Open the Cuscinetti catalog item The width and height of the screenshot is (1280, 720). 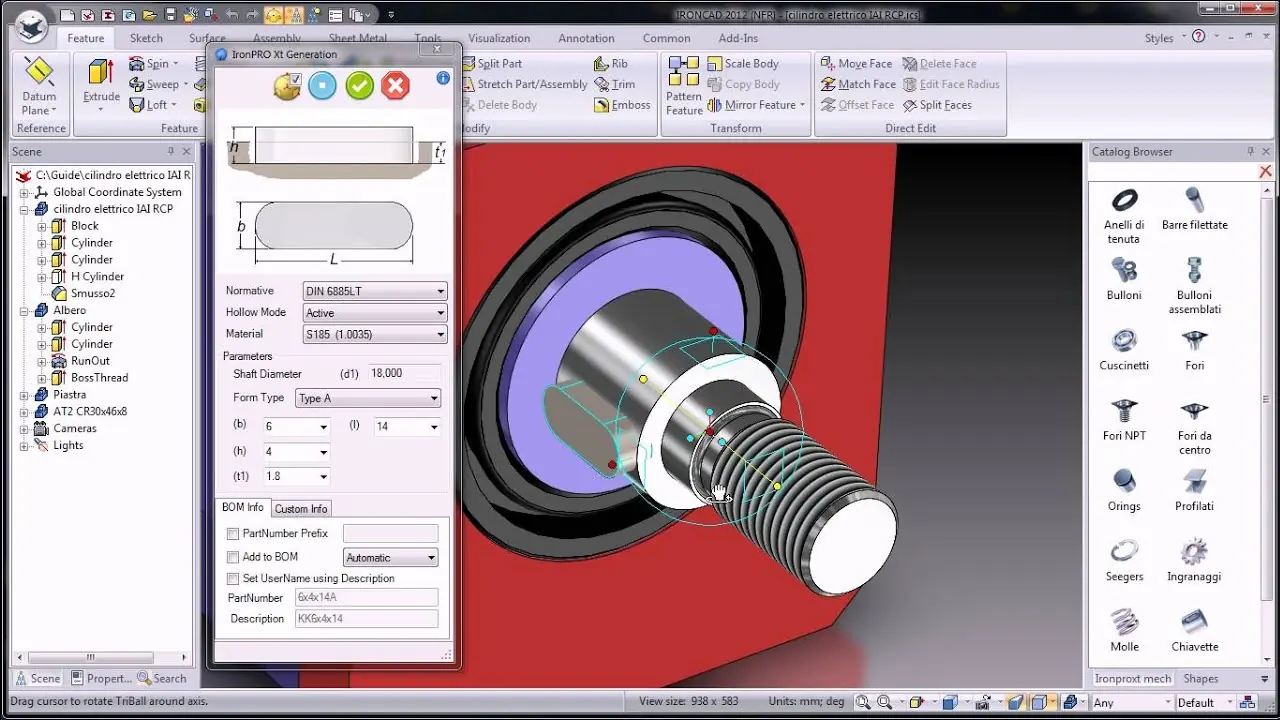pyautogui.click(x=1124, y=349)
